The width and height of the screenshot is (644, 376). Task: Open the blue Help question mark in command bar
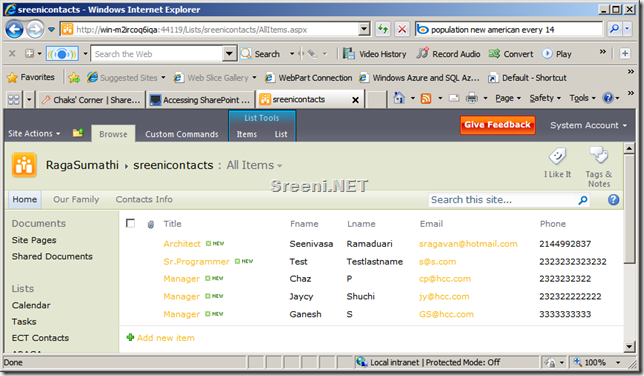pos(608,98)
